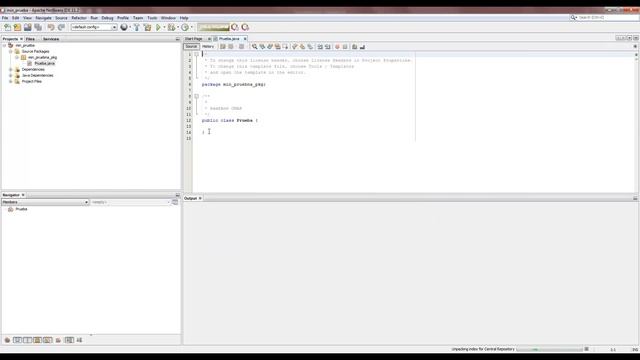This screenshot has height=360, width=640.
Task: Toggle Show Inherited Members in Navigator
Action: [x=7, y=340]
